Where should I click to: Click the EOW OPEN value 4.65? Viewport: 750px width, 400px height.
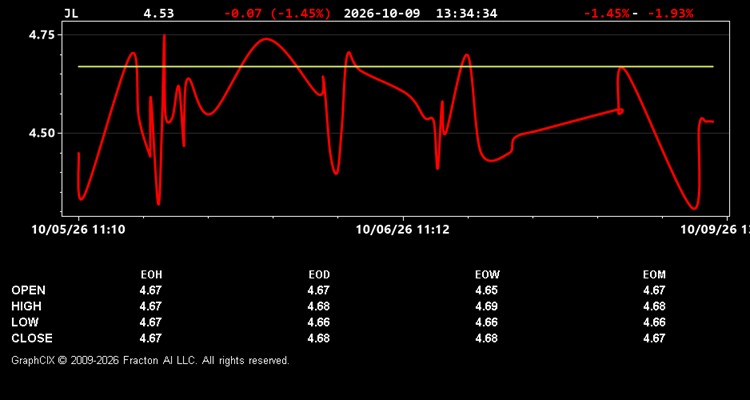pos(486,290)
